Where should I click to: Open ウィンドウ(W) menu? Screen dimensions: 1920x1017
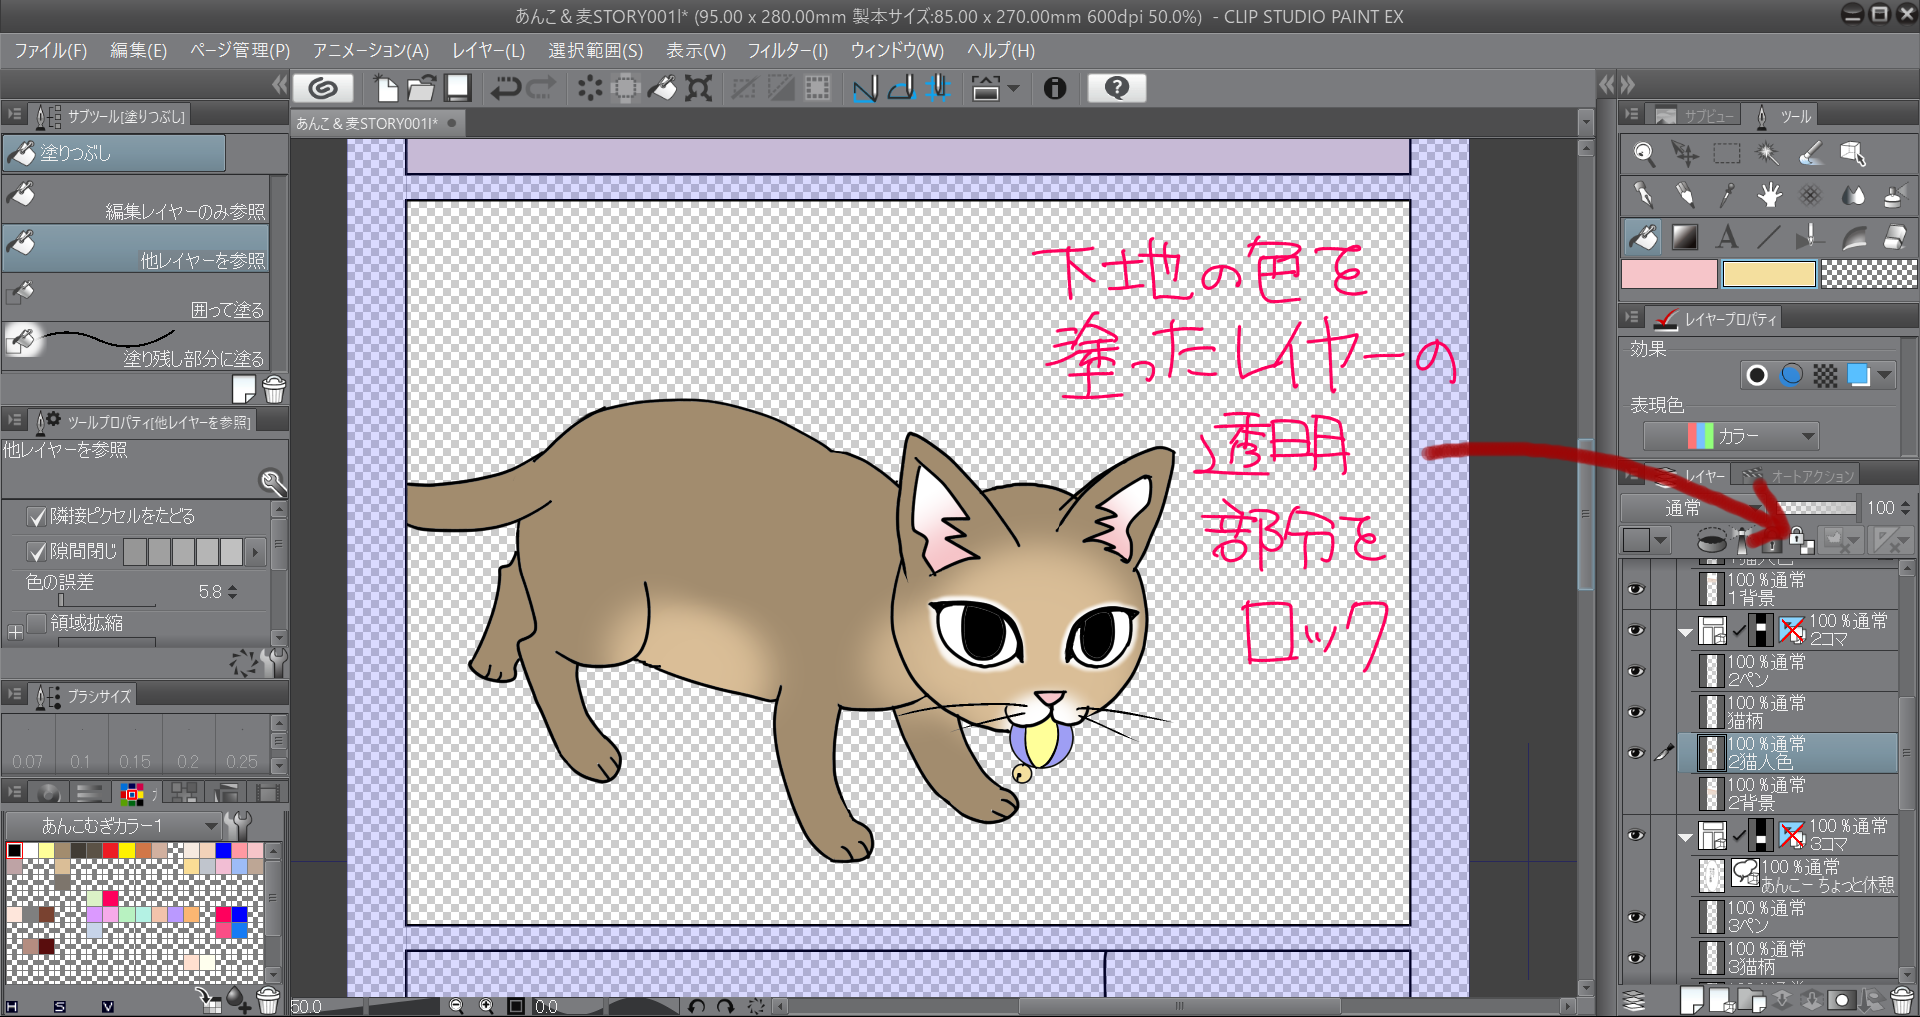pos(897,50)
